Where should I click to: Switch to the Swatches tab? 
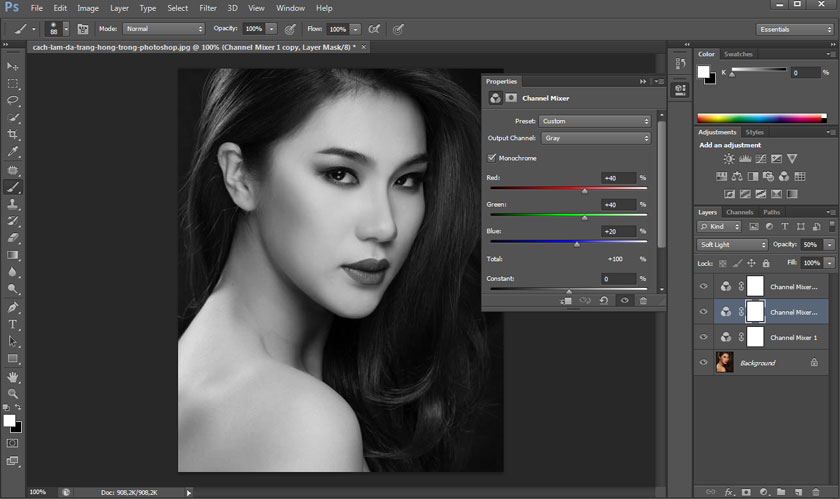(x=738, y=54)
